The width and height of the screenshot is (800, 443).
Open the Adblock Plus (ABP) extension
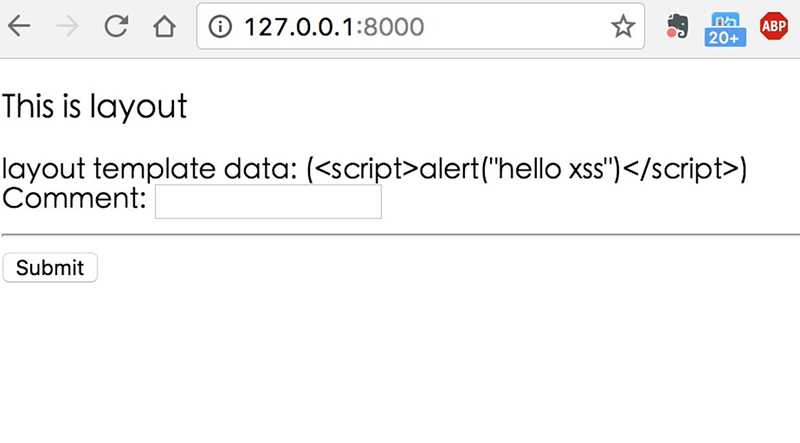[x=772, y=27]
